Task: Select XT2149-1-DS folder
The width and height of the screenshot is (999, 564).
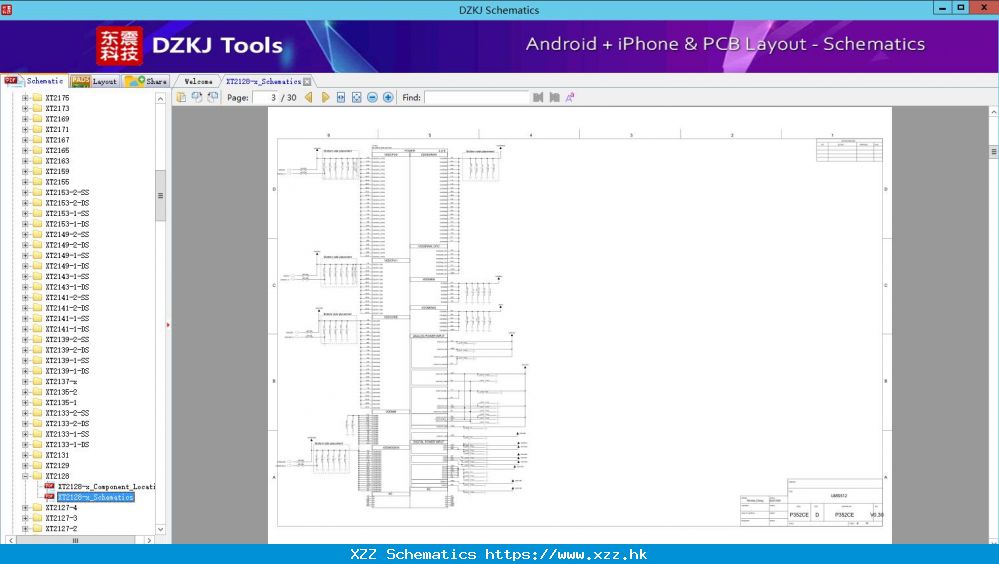Action: coord(67,266)
